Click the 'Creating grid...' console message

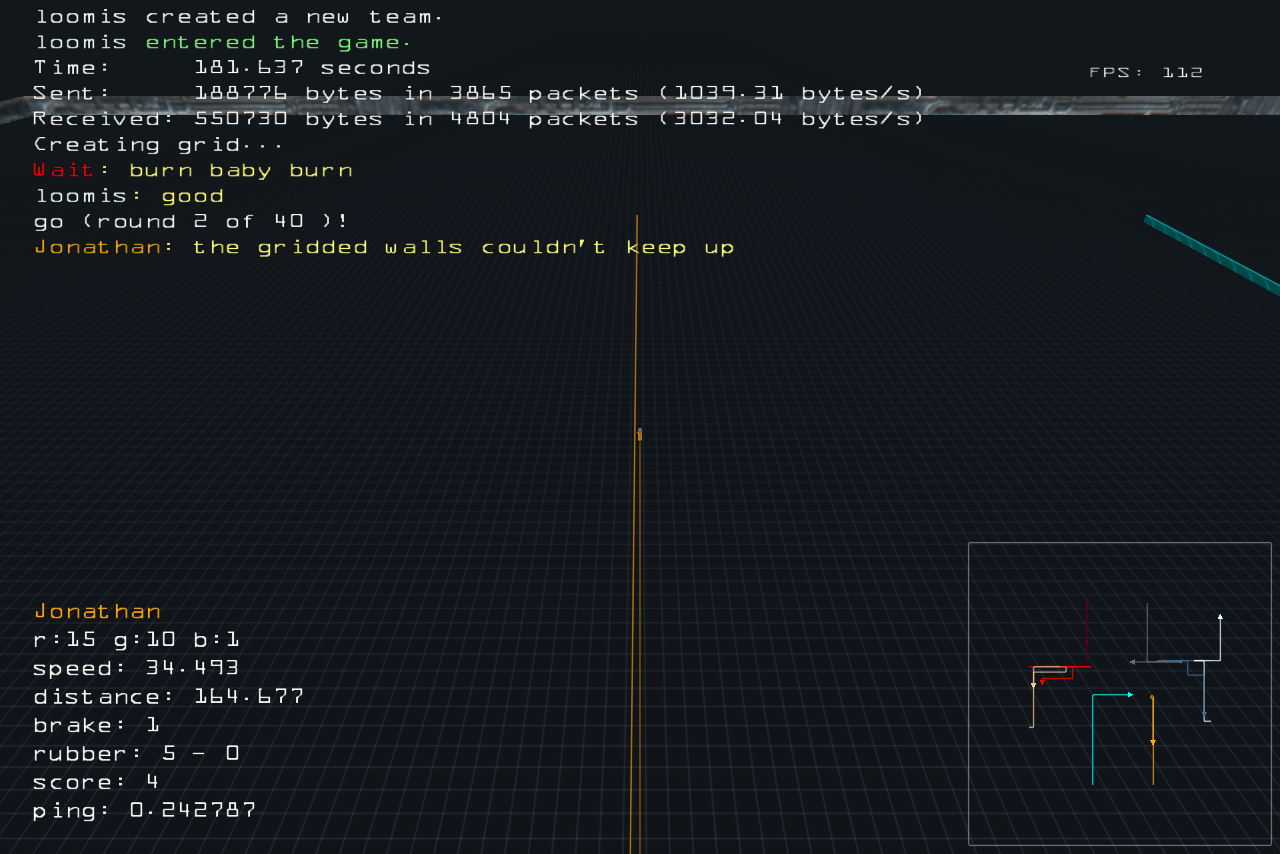point(158,145)
